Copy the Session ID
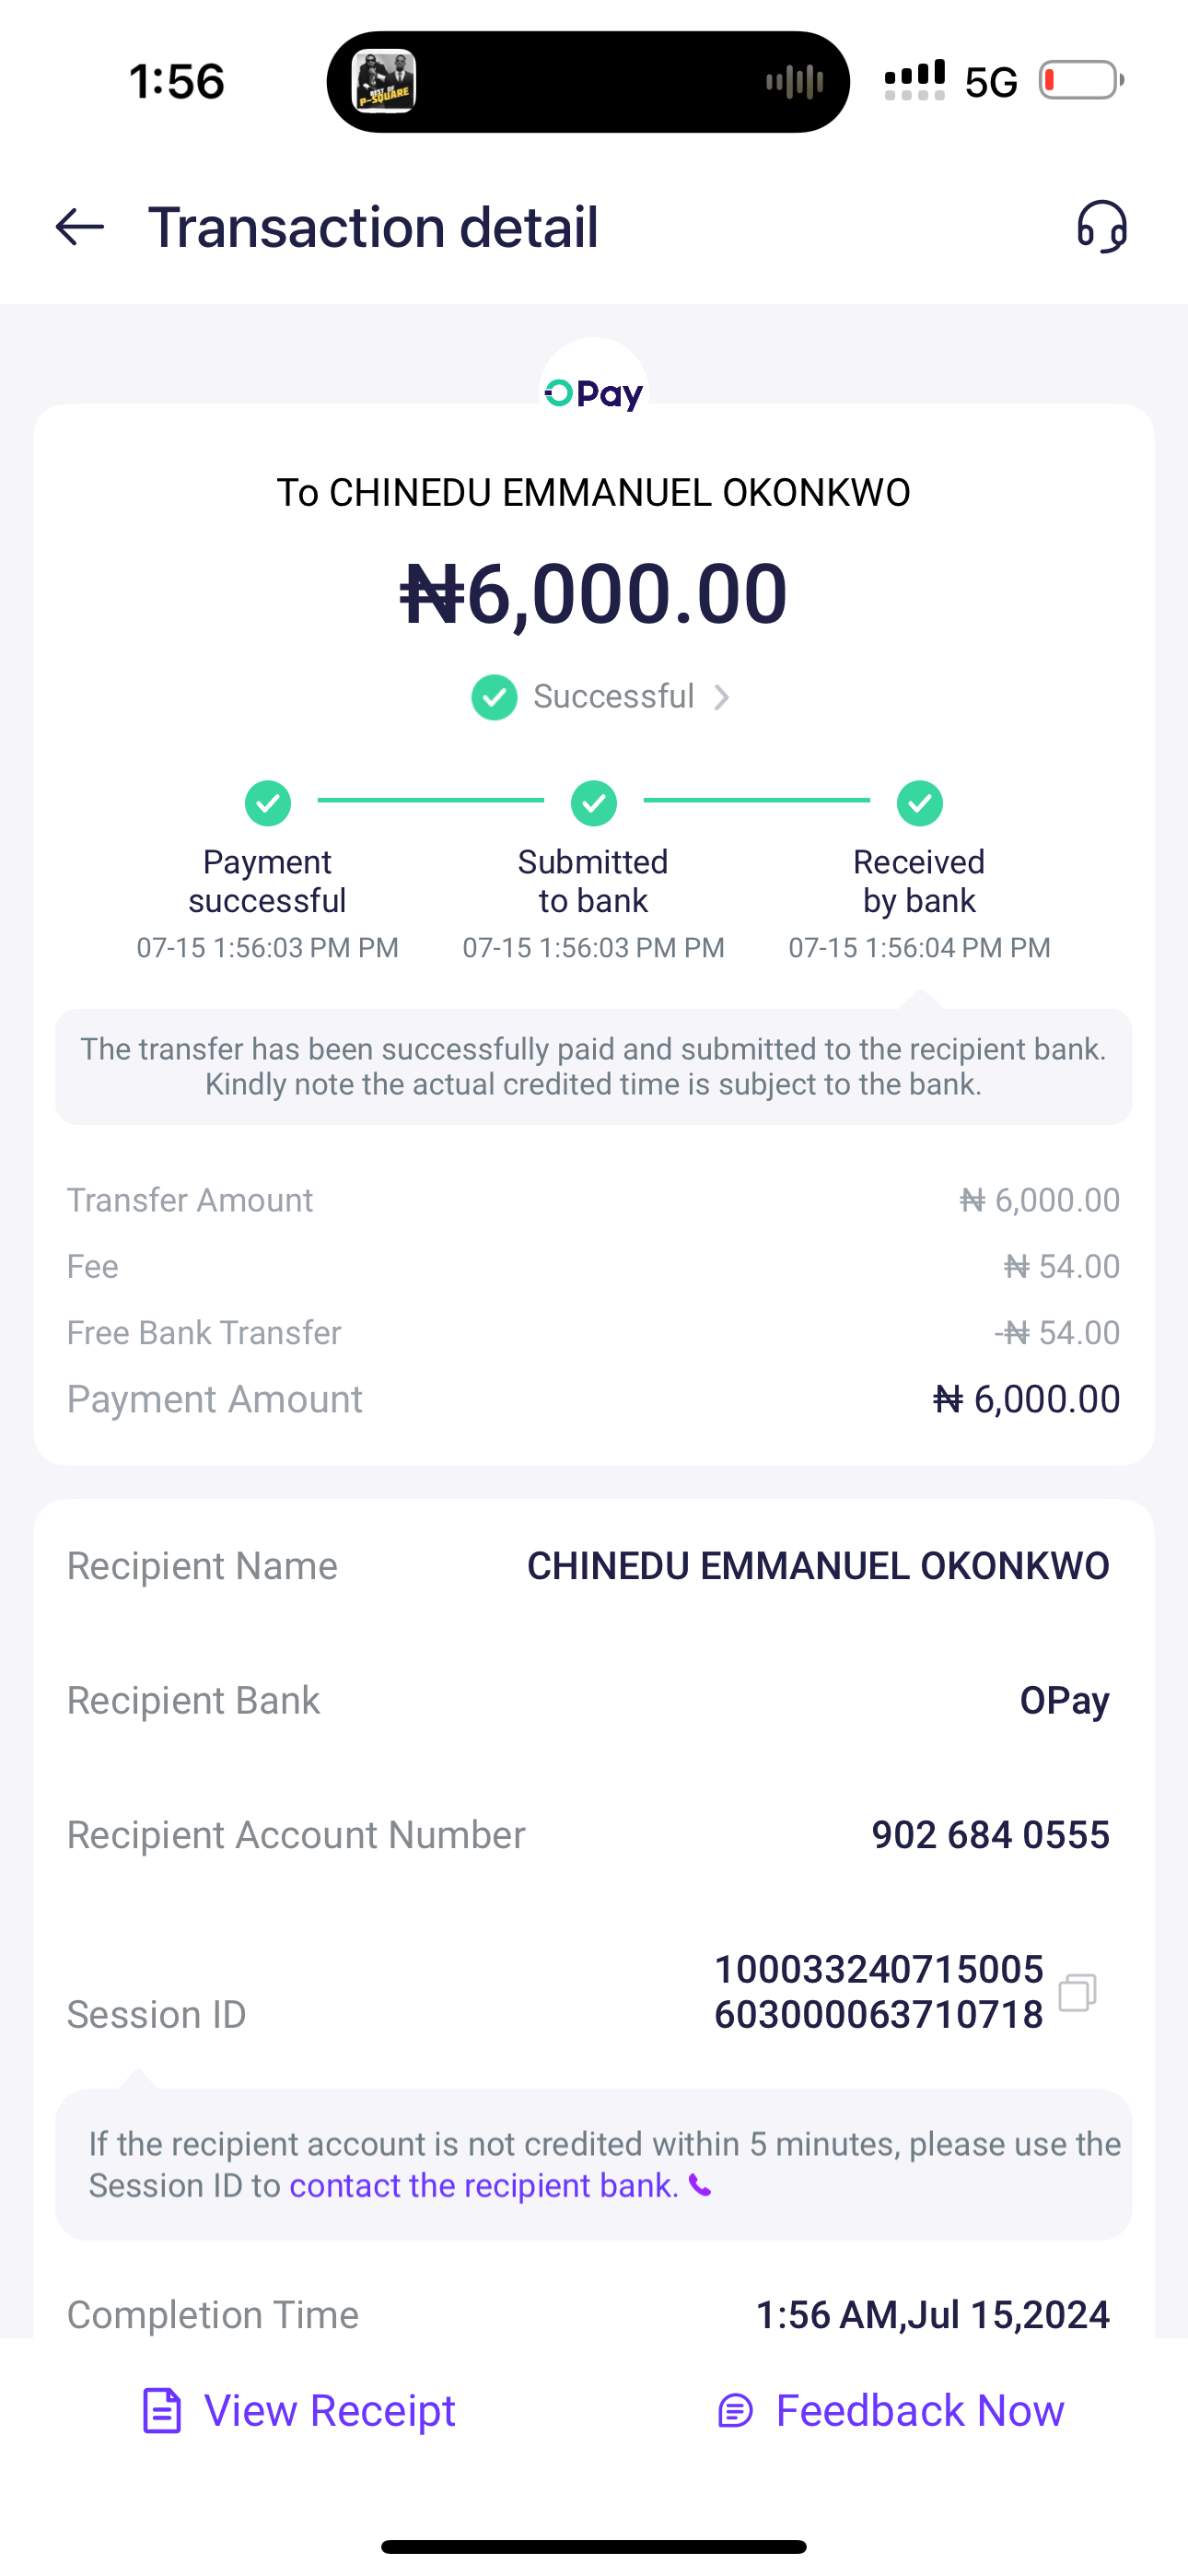Viewport: 1188px width, 2576px height. click(1077, 1992)
